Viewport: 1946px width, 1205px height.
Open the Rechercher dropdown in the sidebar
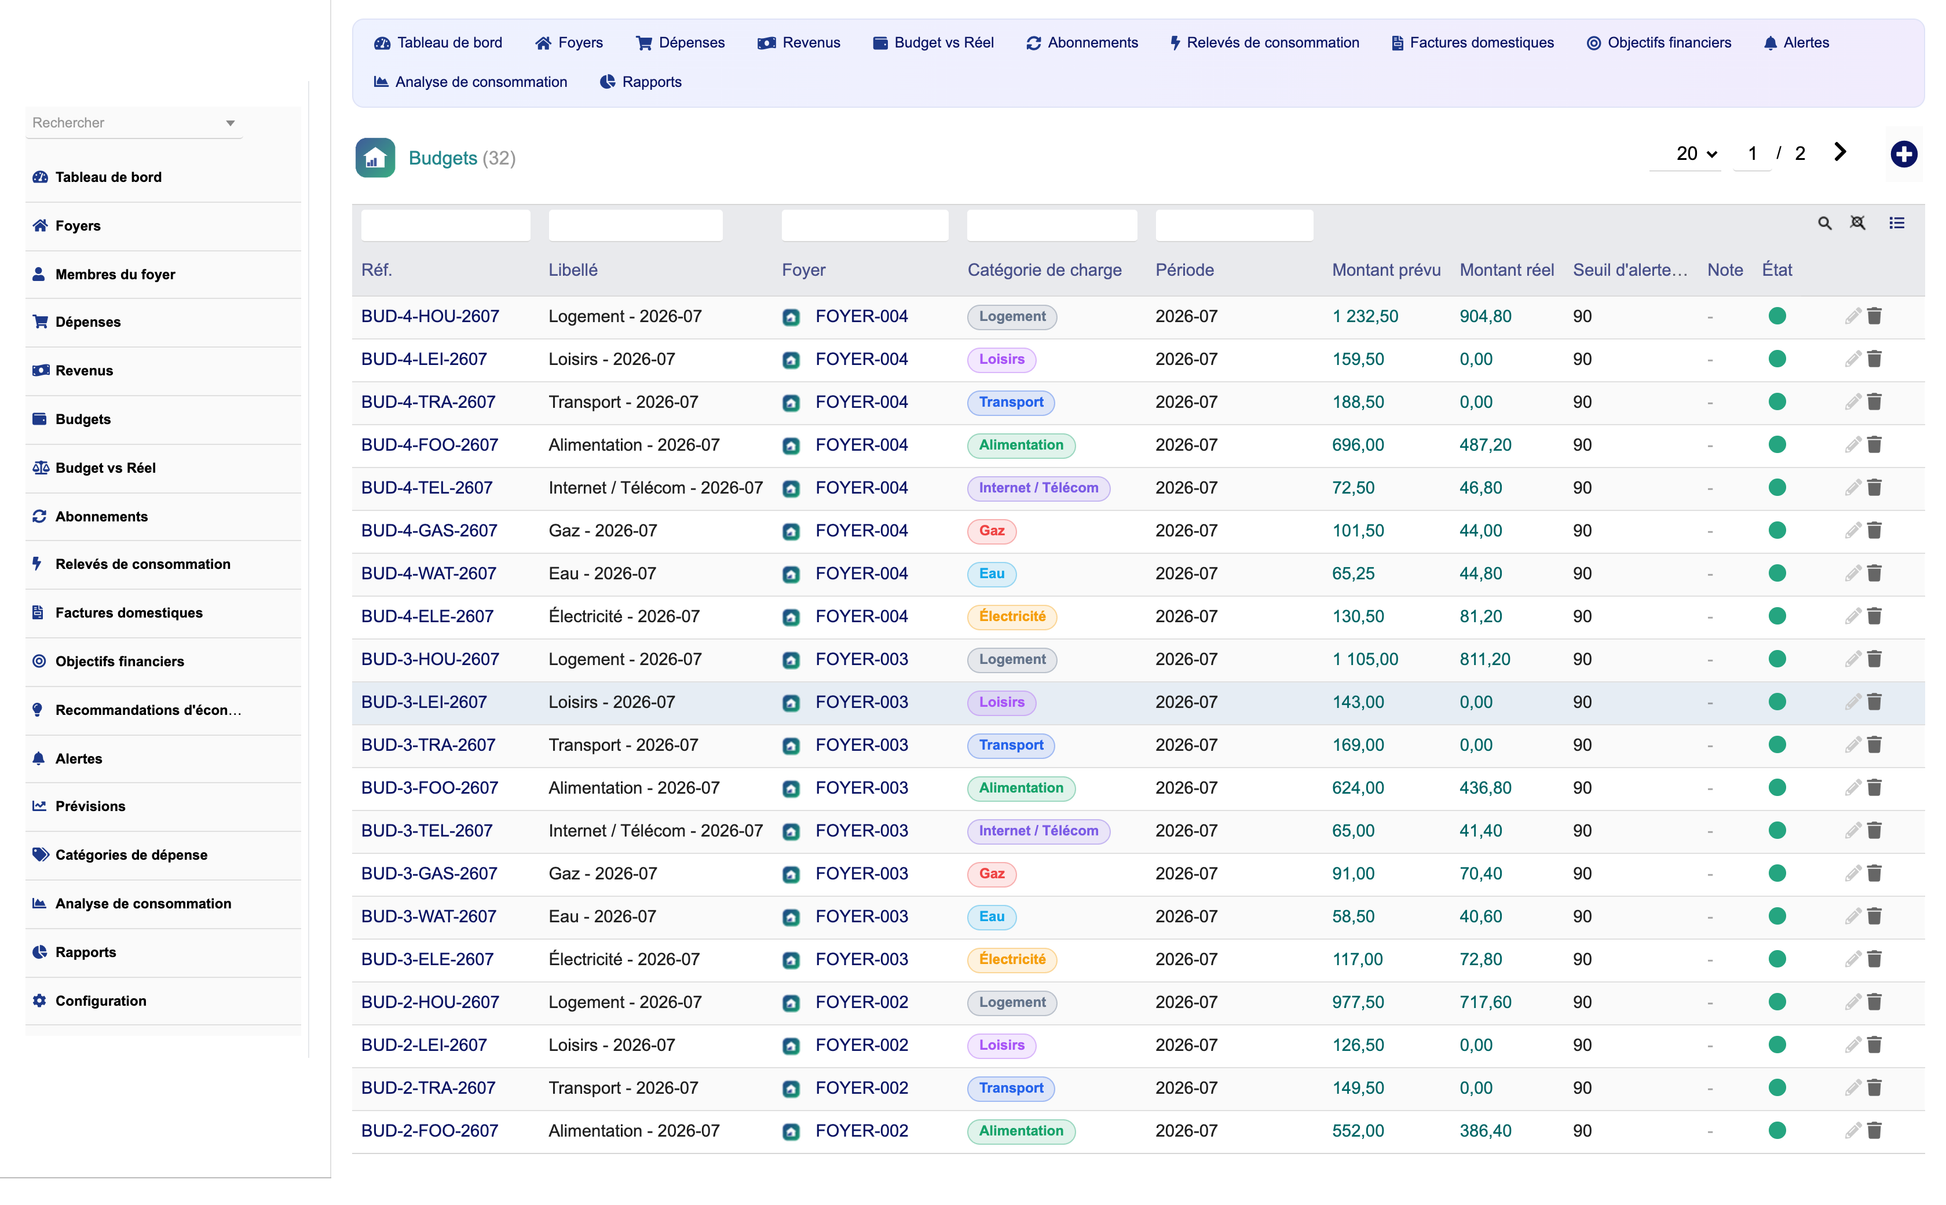tap(134, 123)
